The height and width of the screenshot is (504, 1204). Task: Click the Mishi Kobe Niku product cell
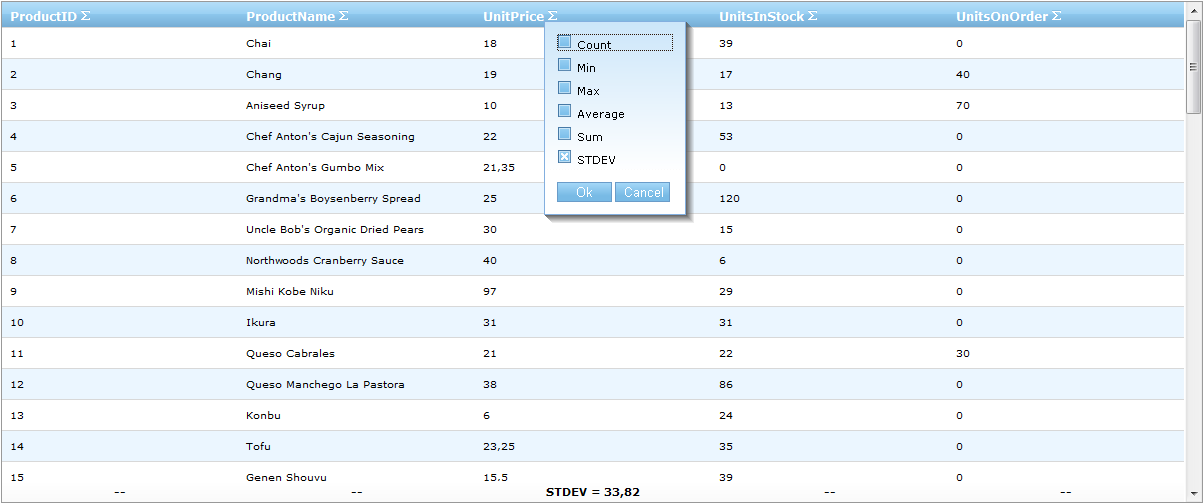tap(290, 292)
